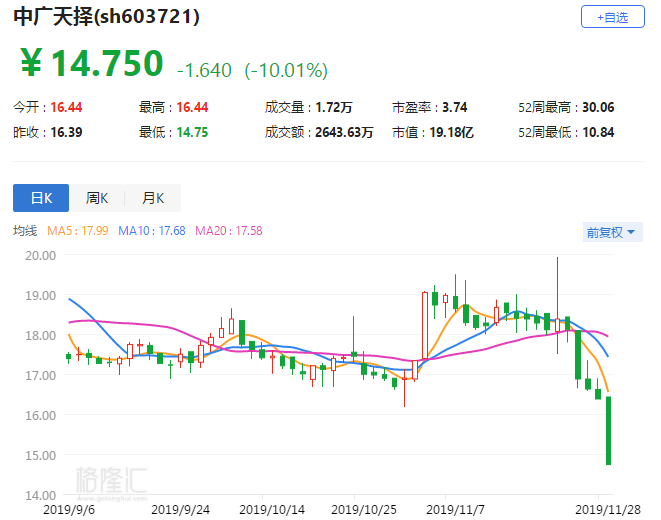Click the price change -1.640 value

click(204, 70)
